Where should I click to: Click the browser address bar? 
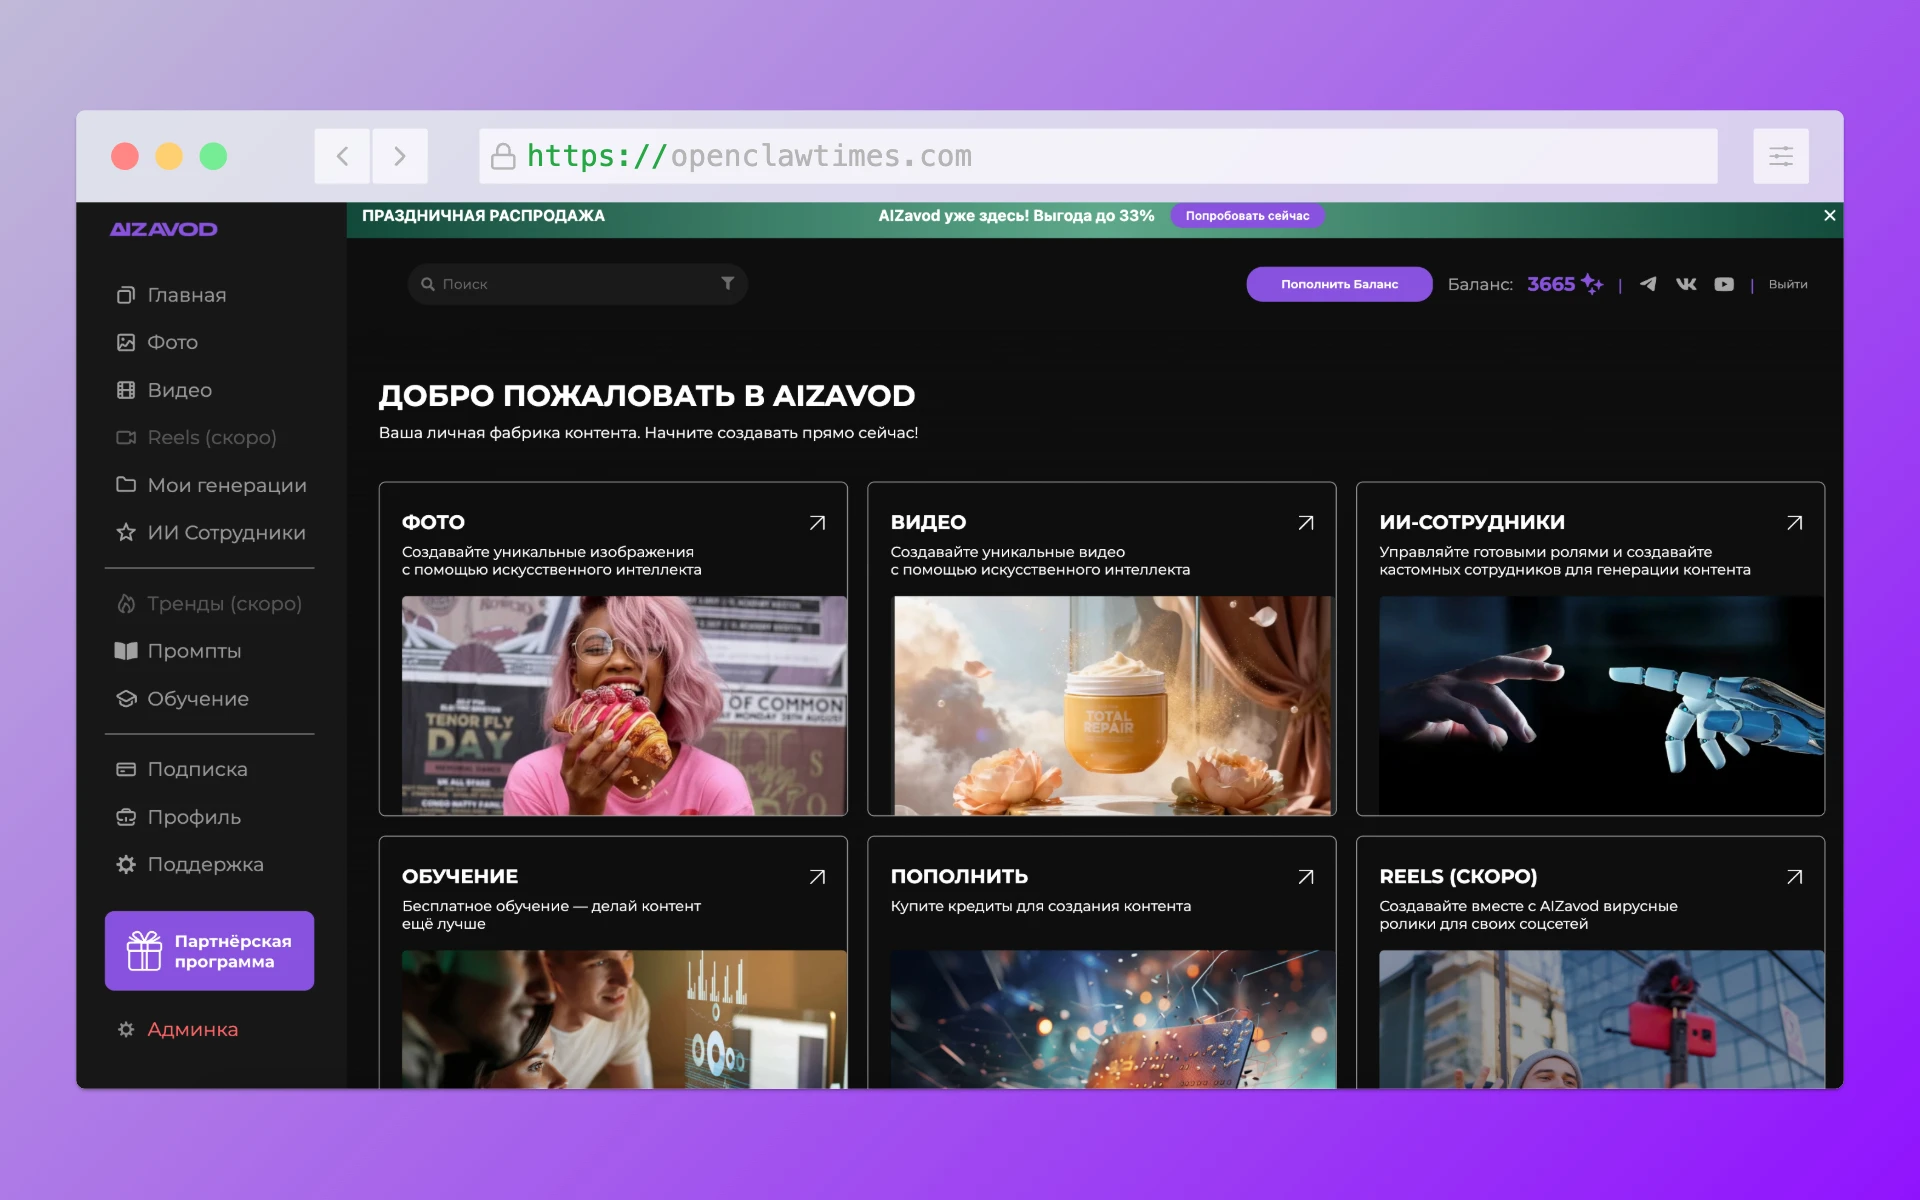click(x=1098, y=156)
